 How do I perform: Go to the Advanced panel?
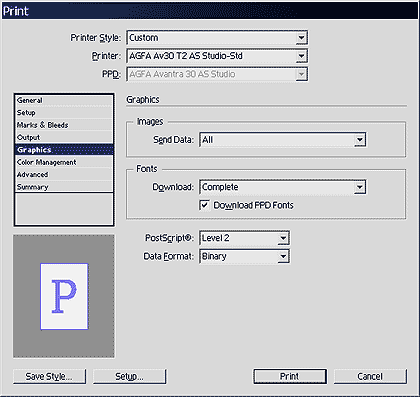[x=64, y=175]
